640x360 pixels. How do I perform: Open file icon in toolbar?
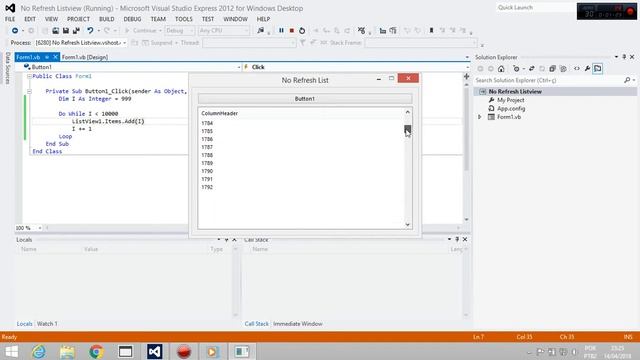pyautogui.click(x=55, y=31)
